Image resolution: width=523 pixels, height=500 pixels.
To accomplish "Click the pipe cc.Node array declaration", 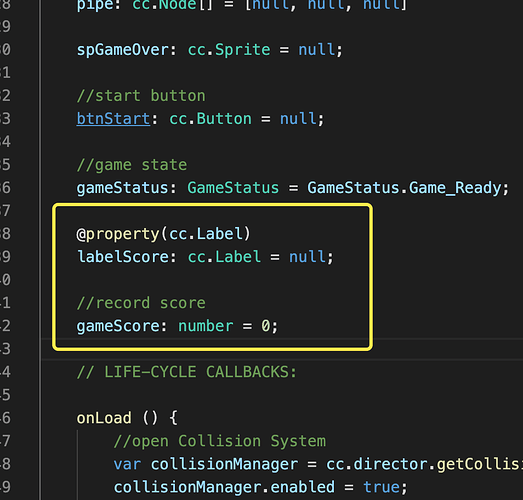I will pos(241,5).
